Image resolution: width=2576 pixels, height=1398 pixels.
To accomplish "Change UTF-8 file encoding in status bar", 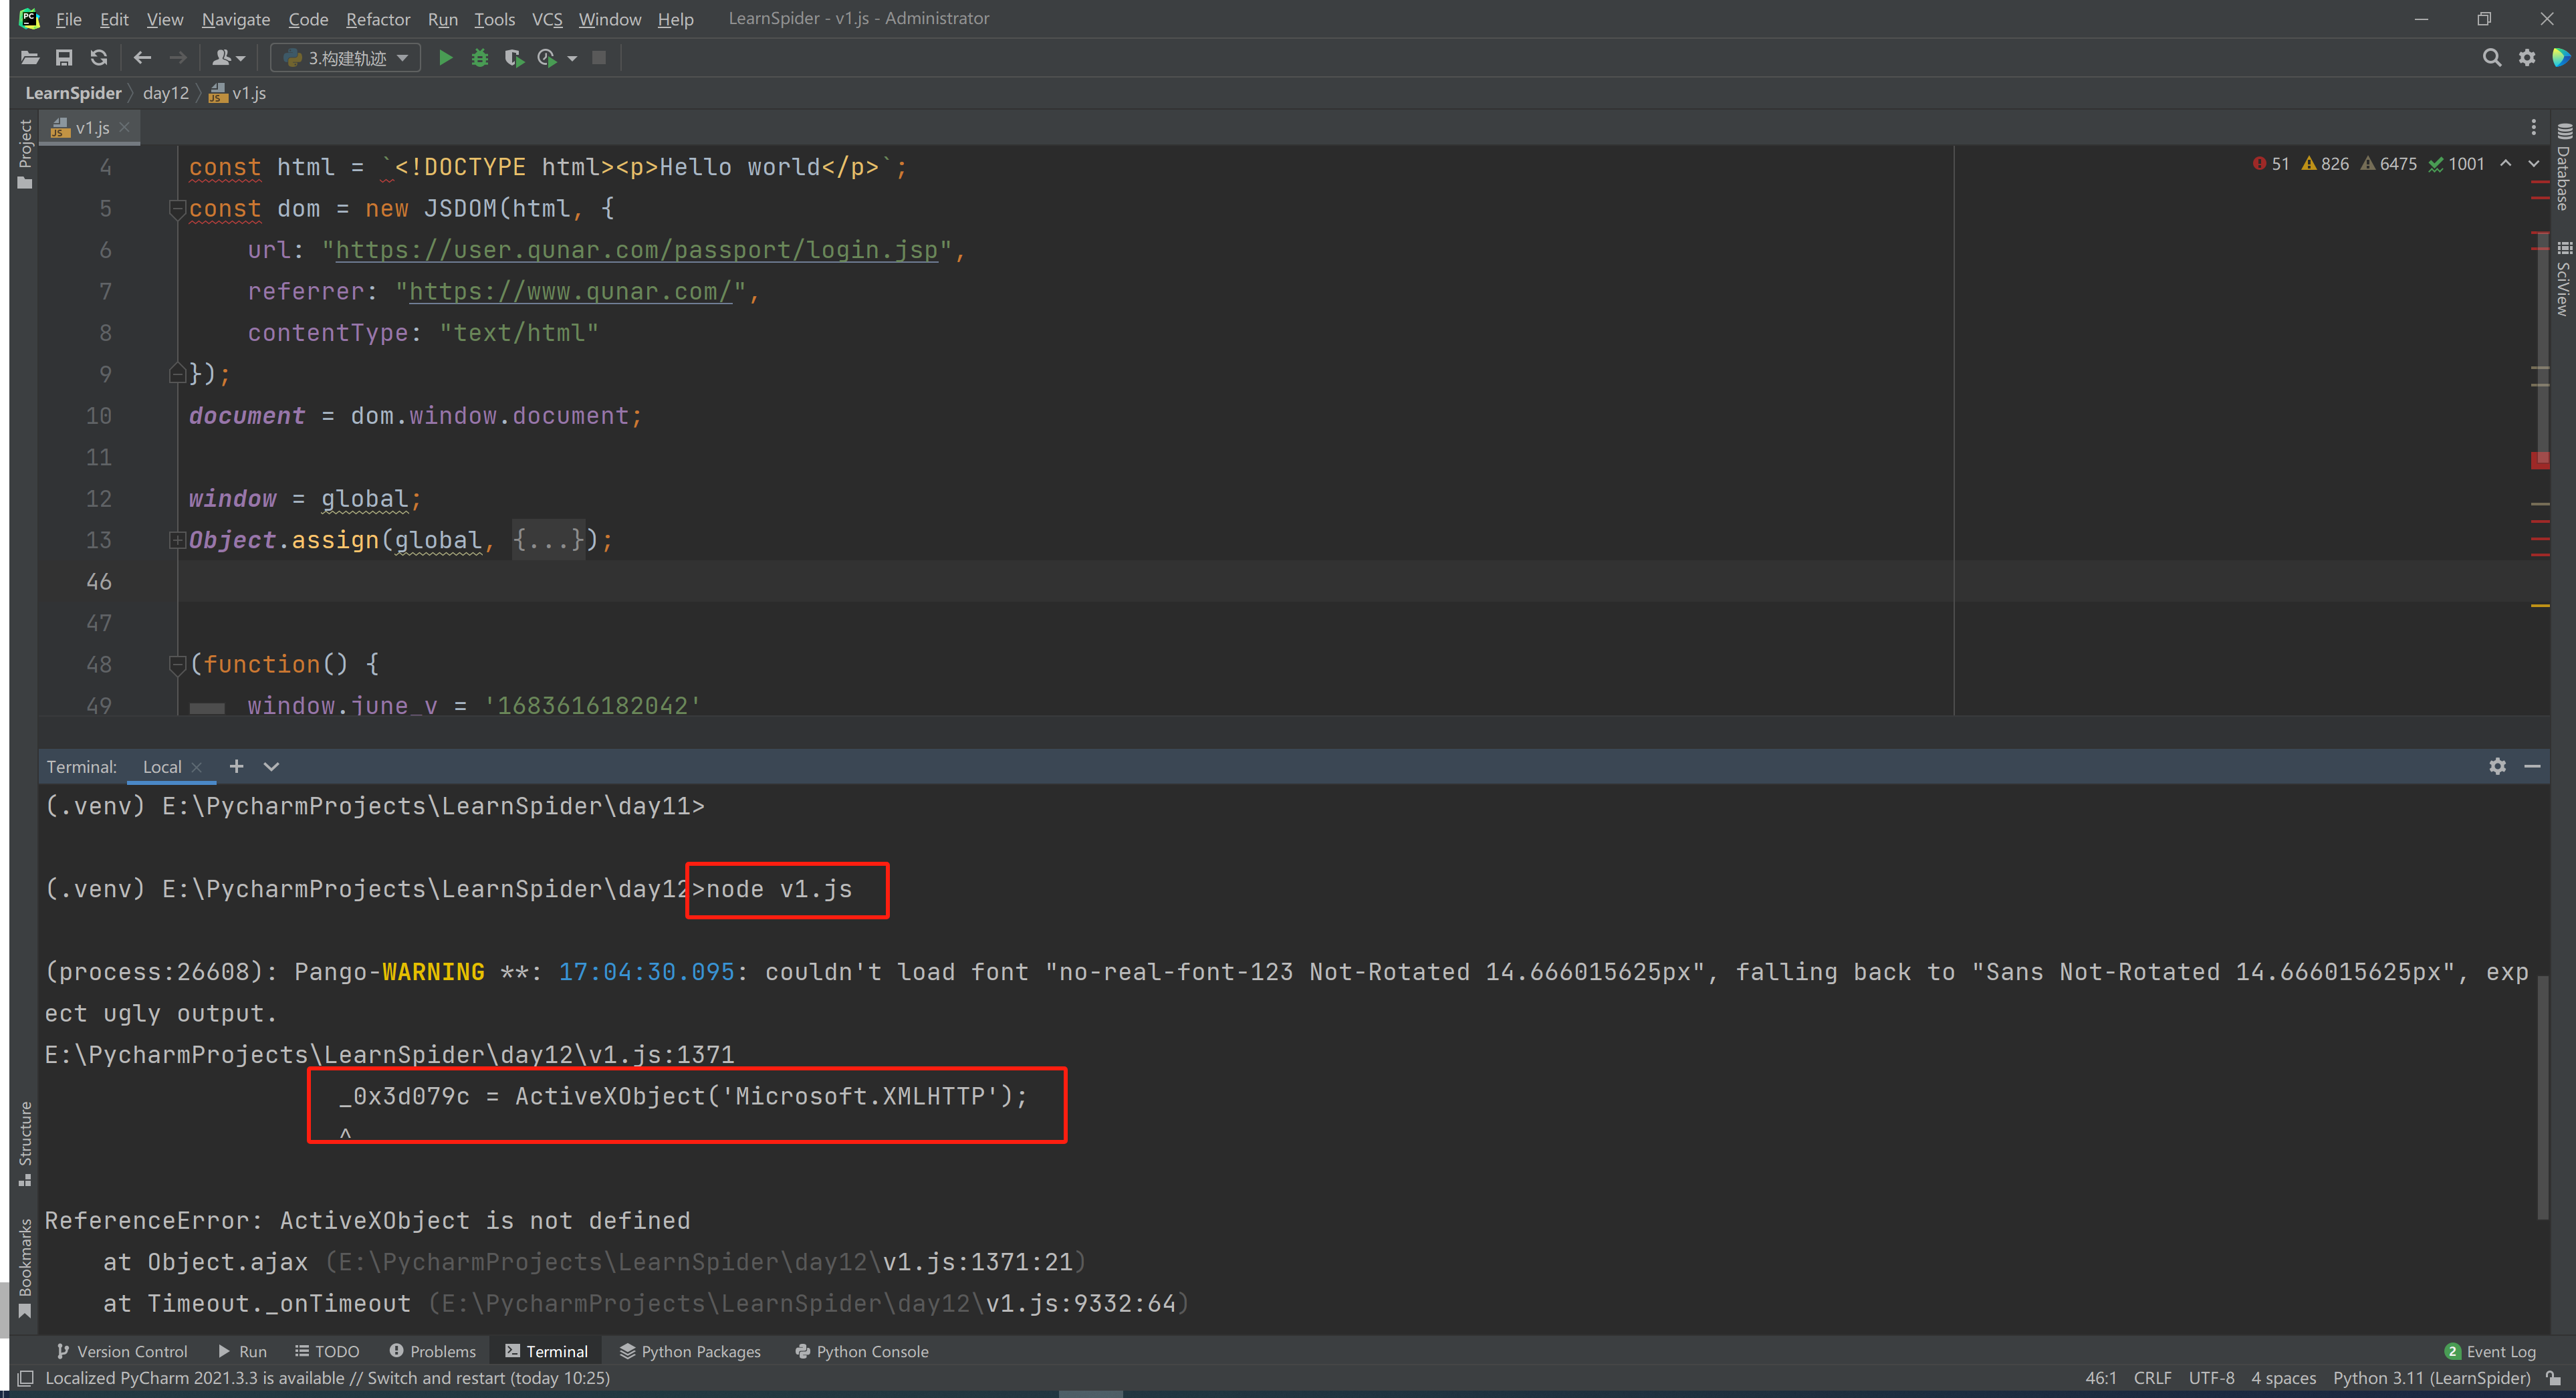I will pos(2211,1379).
